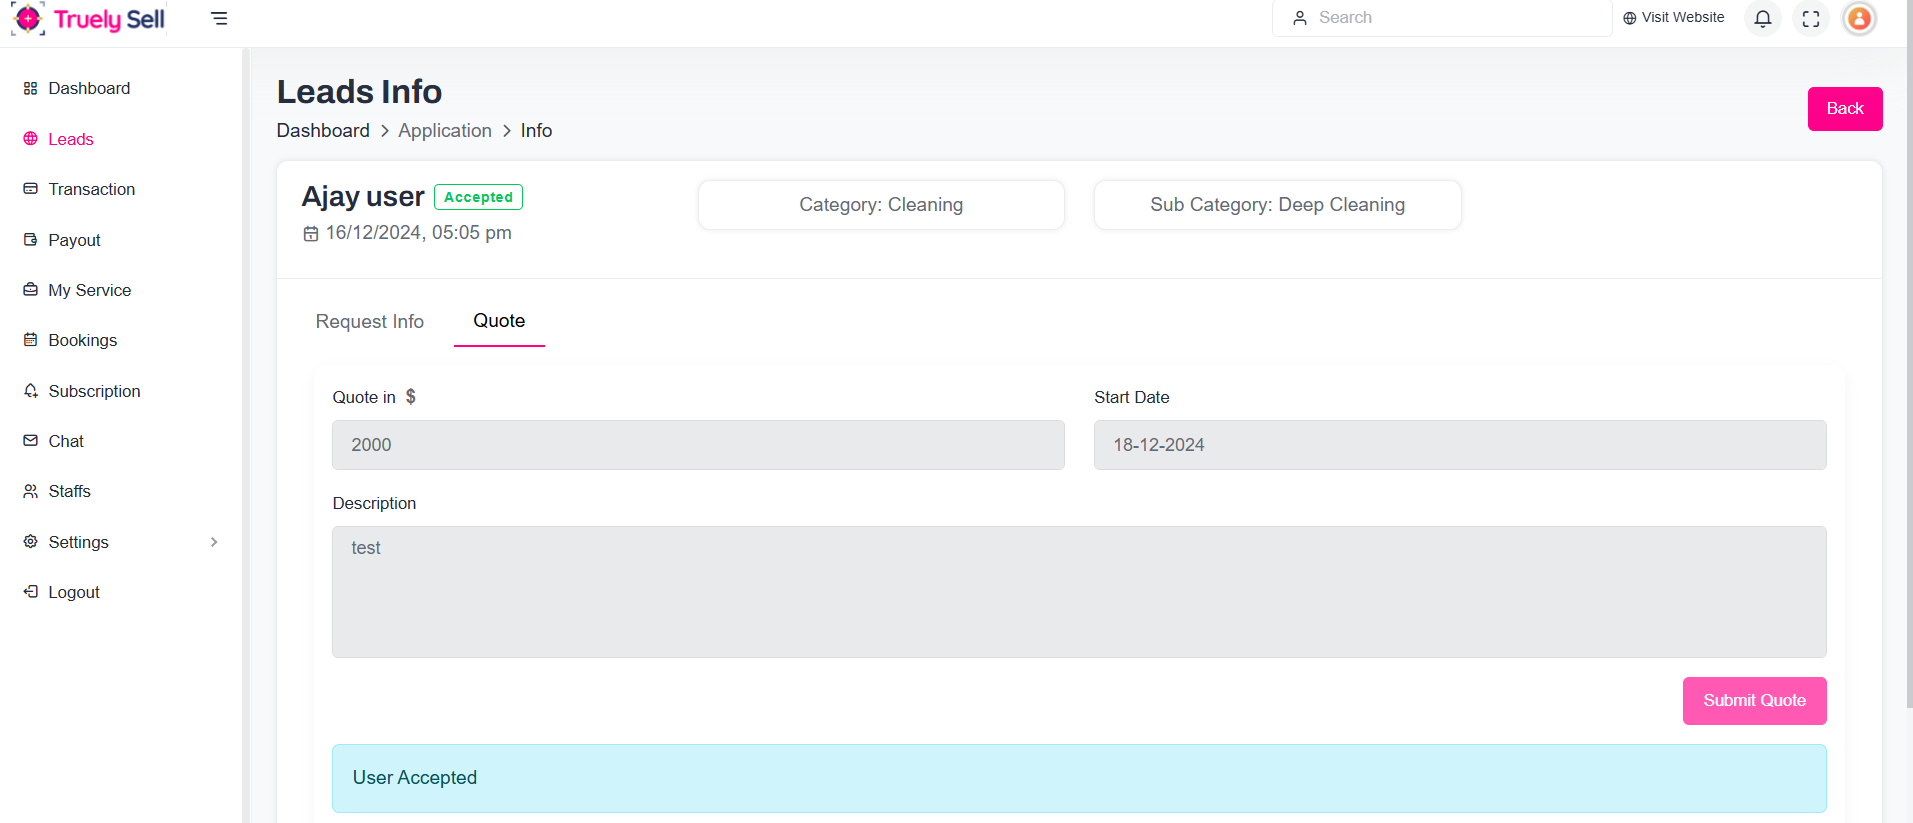
Task: Go to My Service page
Action: (89, 290)
